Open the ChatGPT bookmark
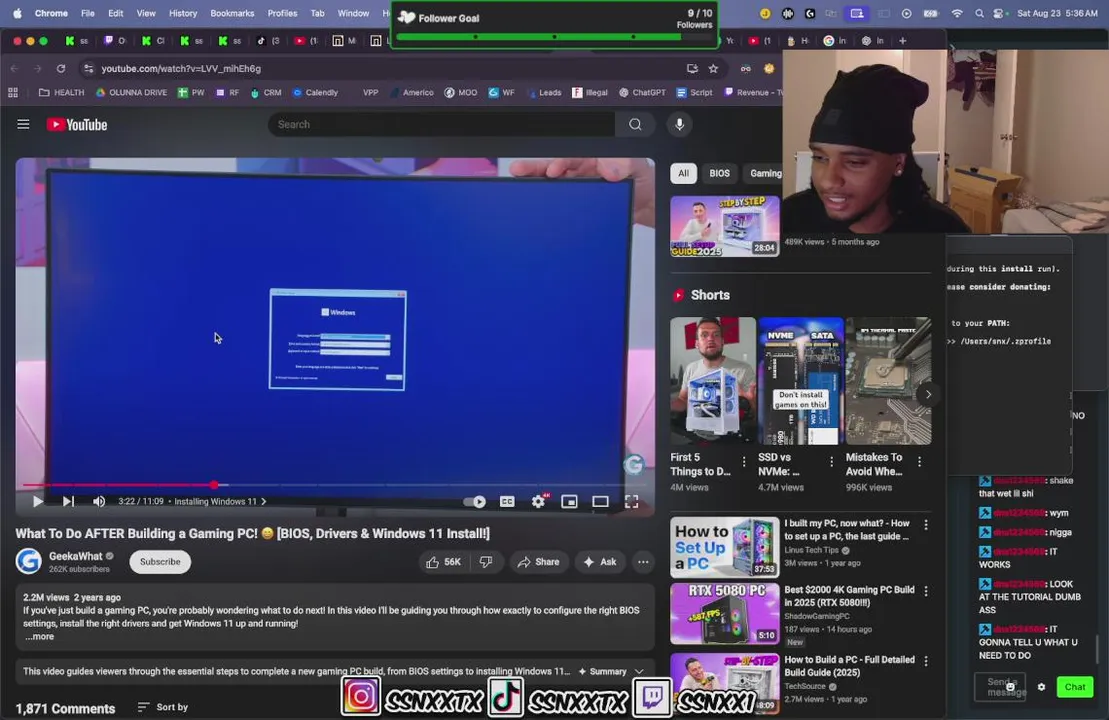 coord(642,93)
